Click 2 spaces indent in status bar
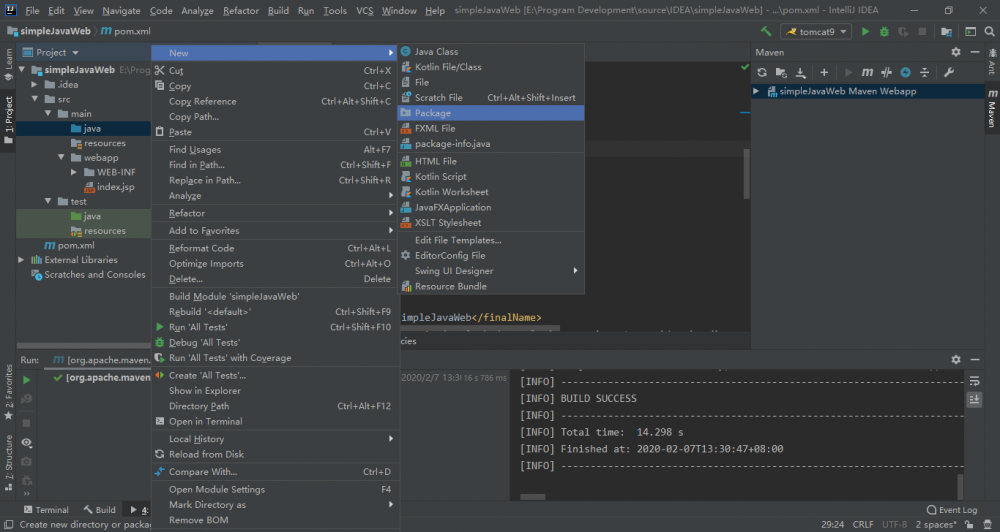1000x532 pixels. pyautogui.click(x=936, y=524)
